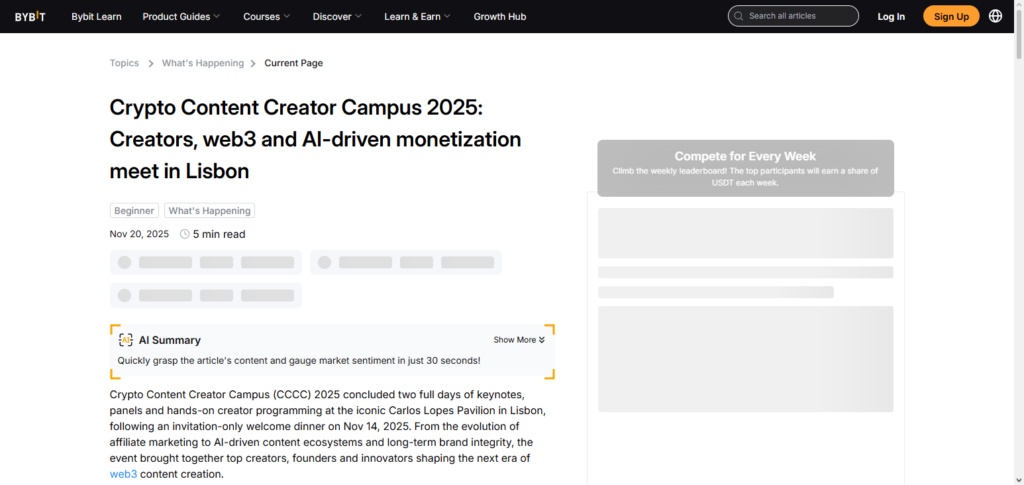1024x485 pixels.
Task: Click the orange Sign Up button
Action: click(951, 16)
